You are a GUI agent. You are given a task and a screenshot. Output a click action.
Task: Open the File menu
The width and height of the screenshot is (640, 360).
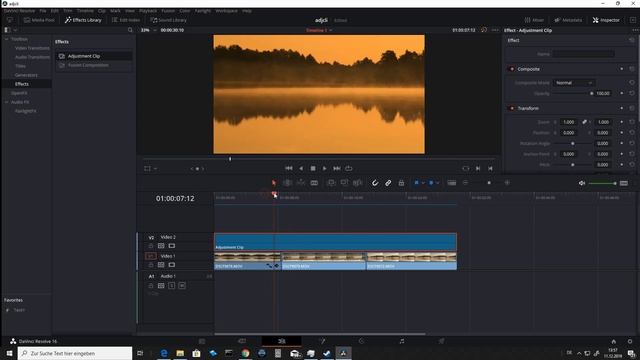tap(43, 11)
